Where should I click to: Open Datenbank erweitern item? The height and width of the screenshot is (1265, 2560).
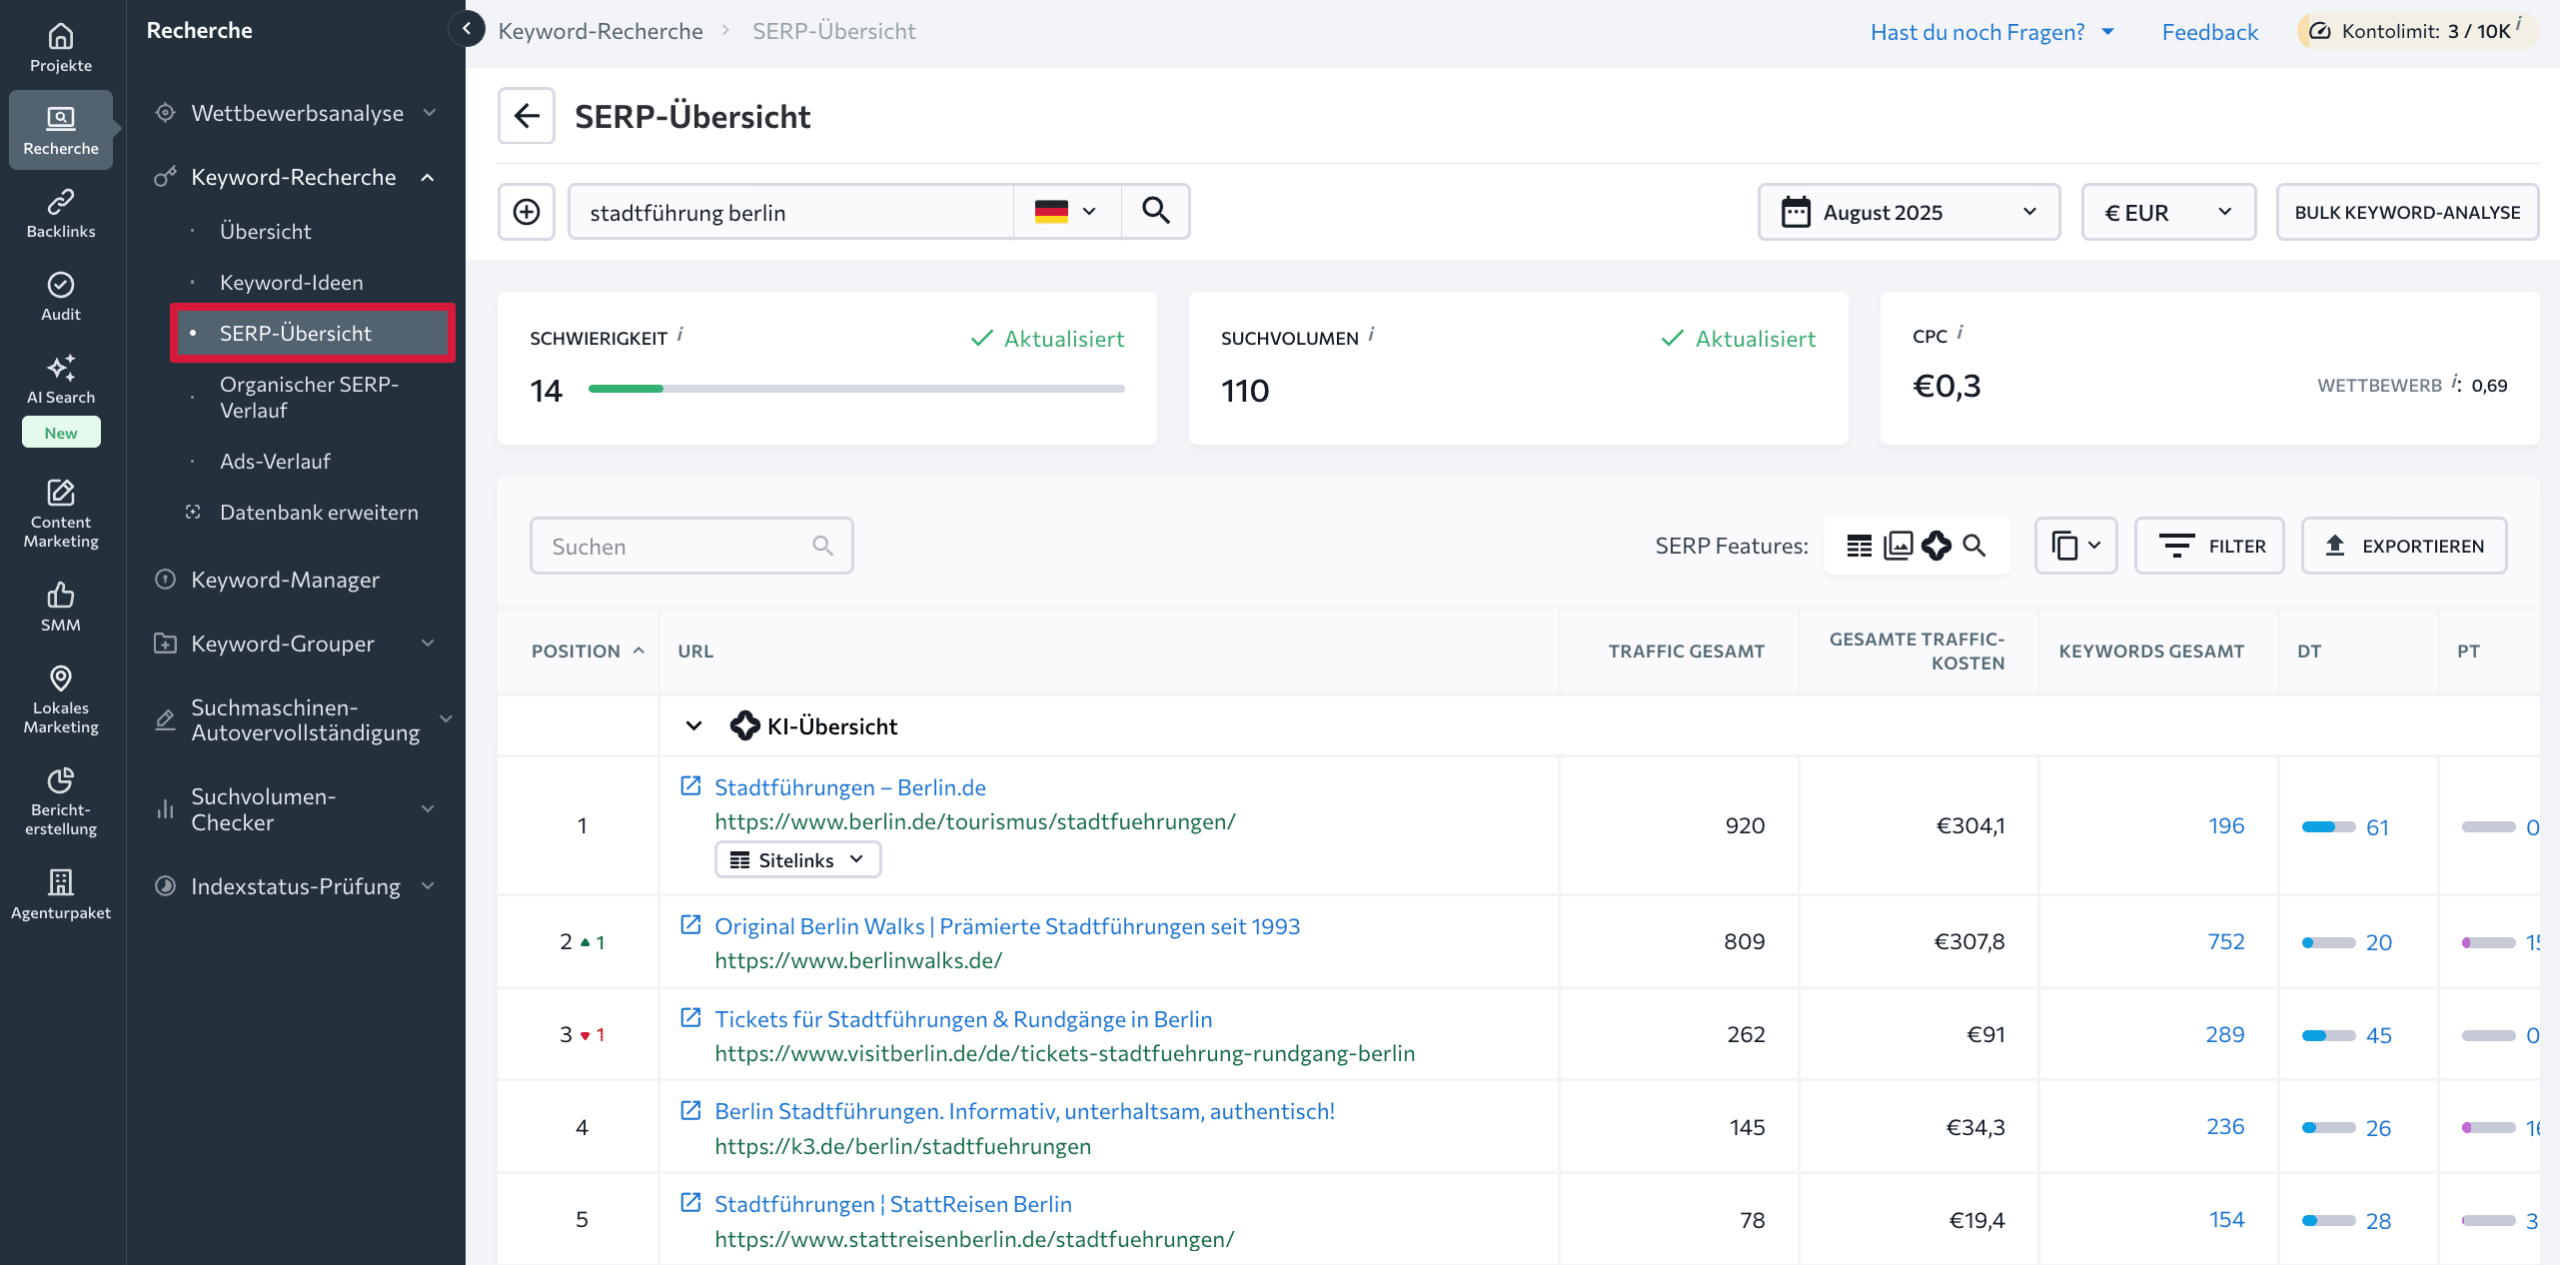coord(319,512)
